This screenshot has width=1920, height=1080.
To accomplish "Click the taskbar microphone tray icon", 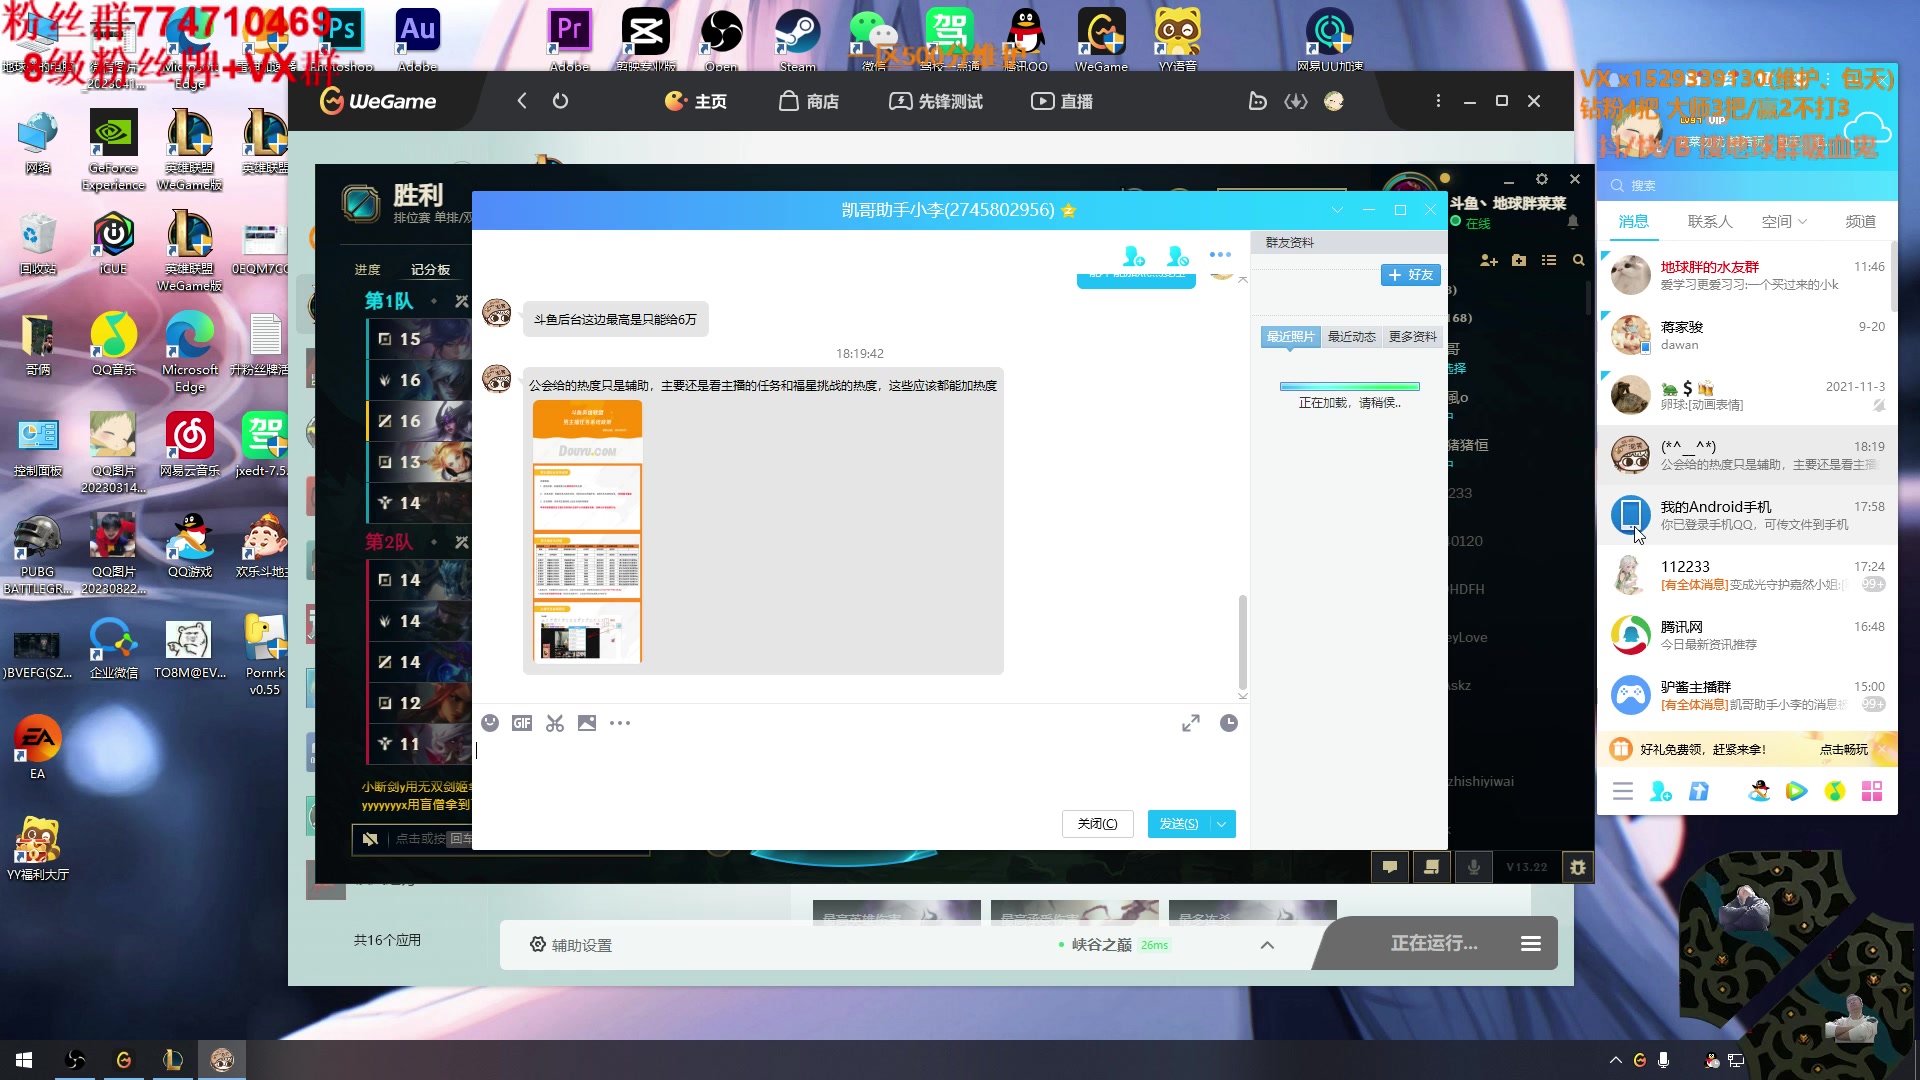I will (1663, 1060).
